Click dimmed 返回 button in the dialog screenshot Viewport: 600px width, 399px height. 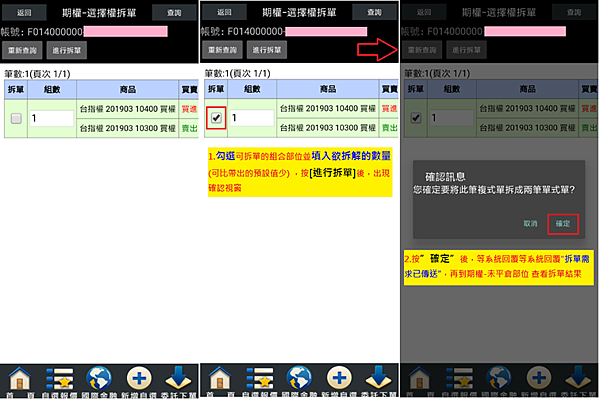[424, 12]
